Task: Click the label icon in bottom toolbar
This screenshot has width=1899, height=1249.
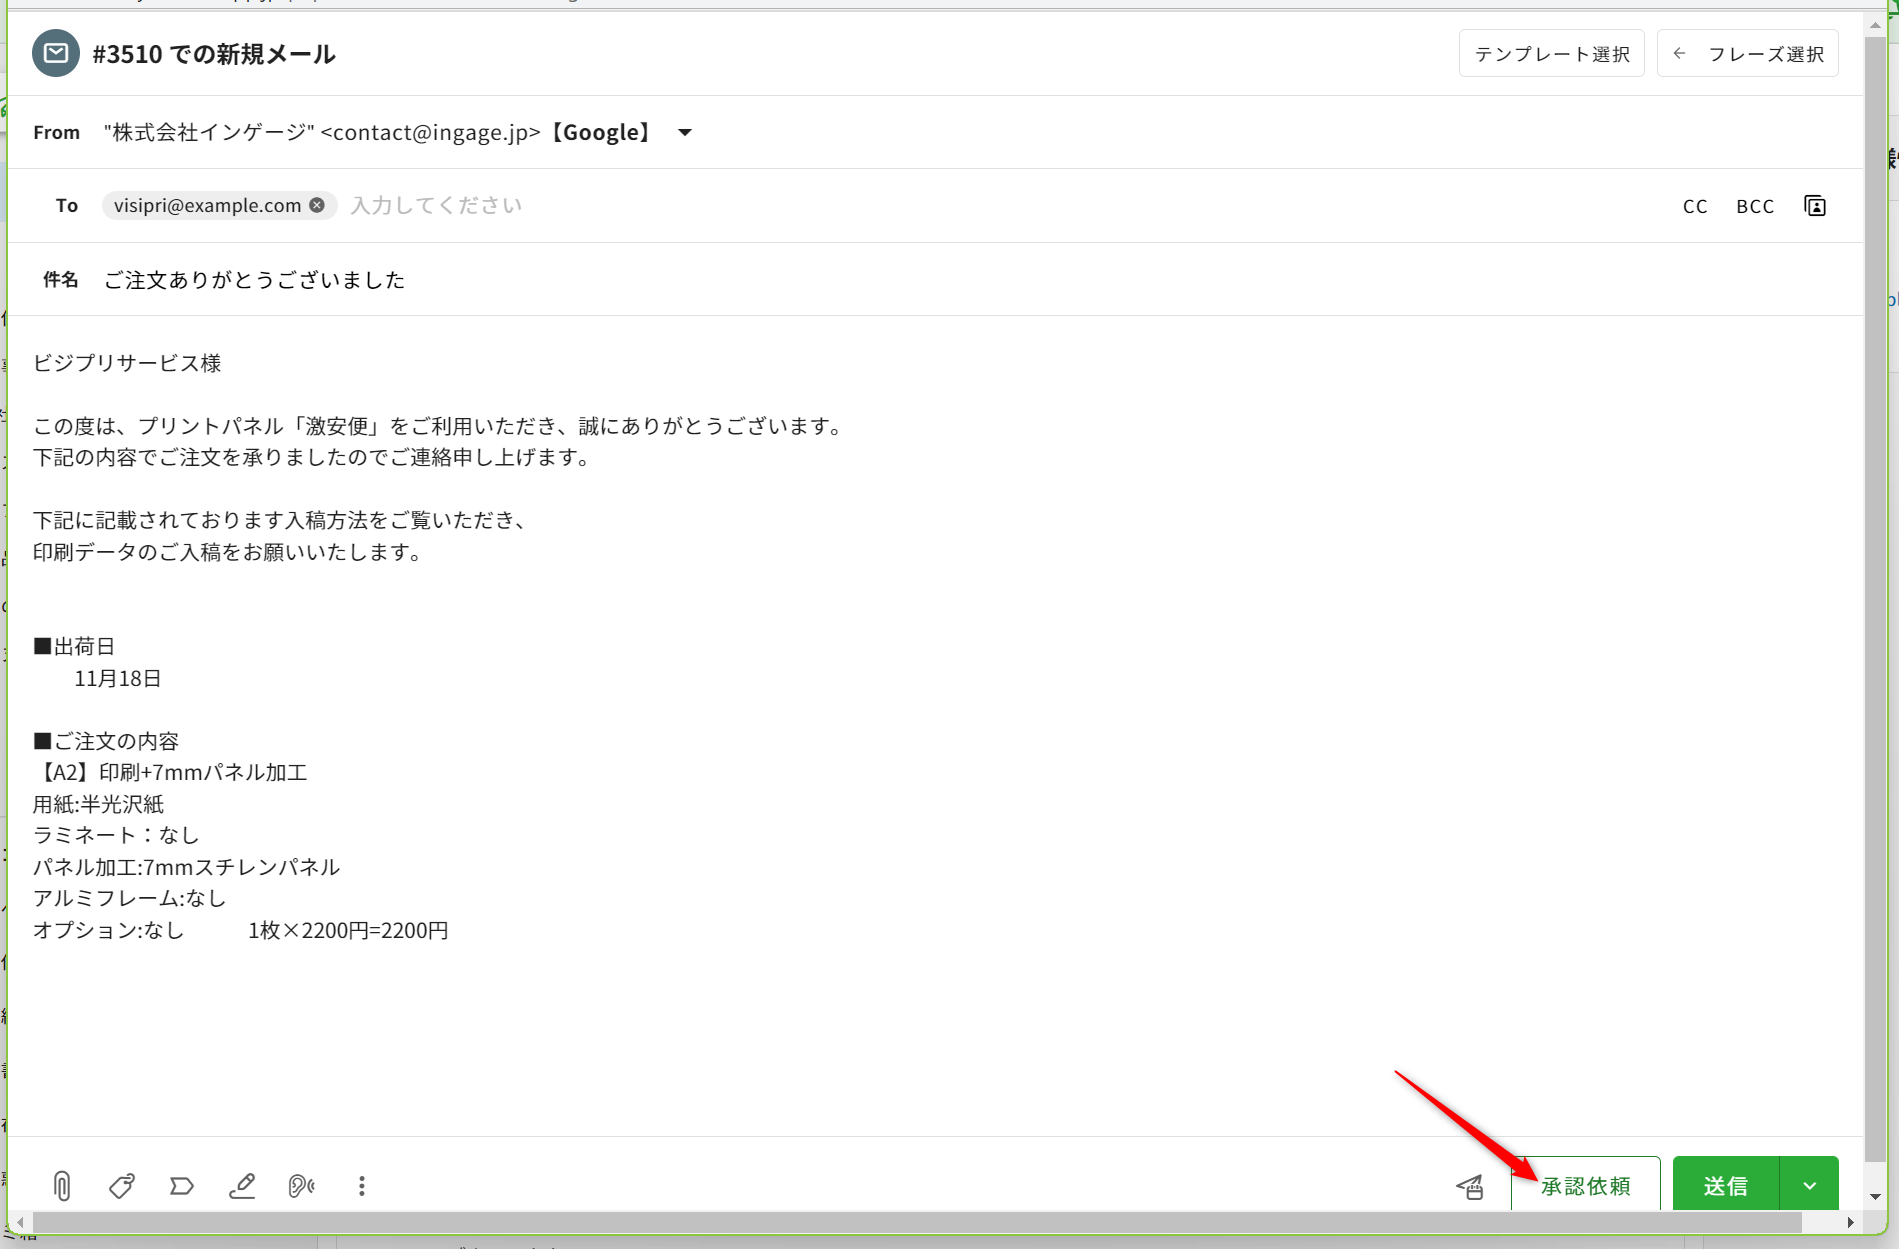Action: [x=182, y=1186]
